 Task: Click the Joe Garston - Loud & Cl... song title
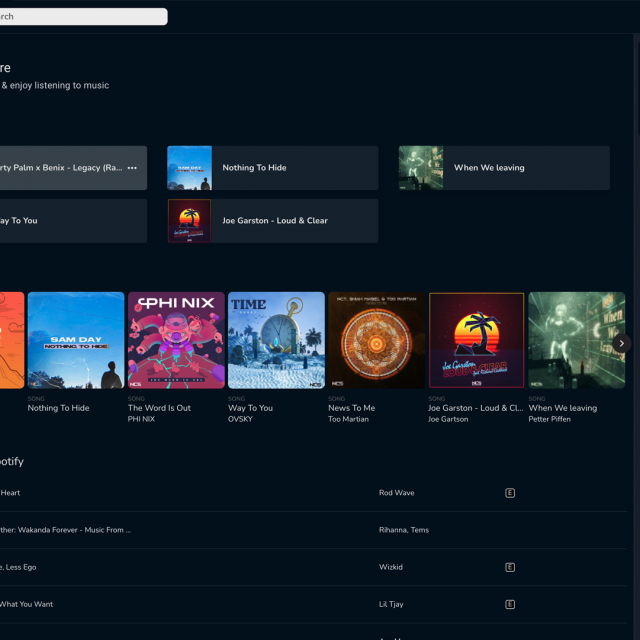476,408
